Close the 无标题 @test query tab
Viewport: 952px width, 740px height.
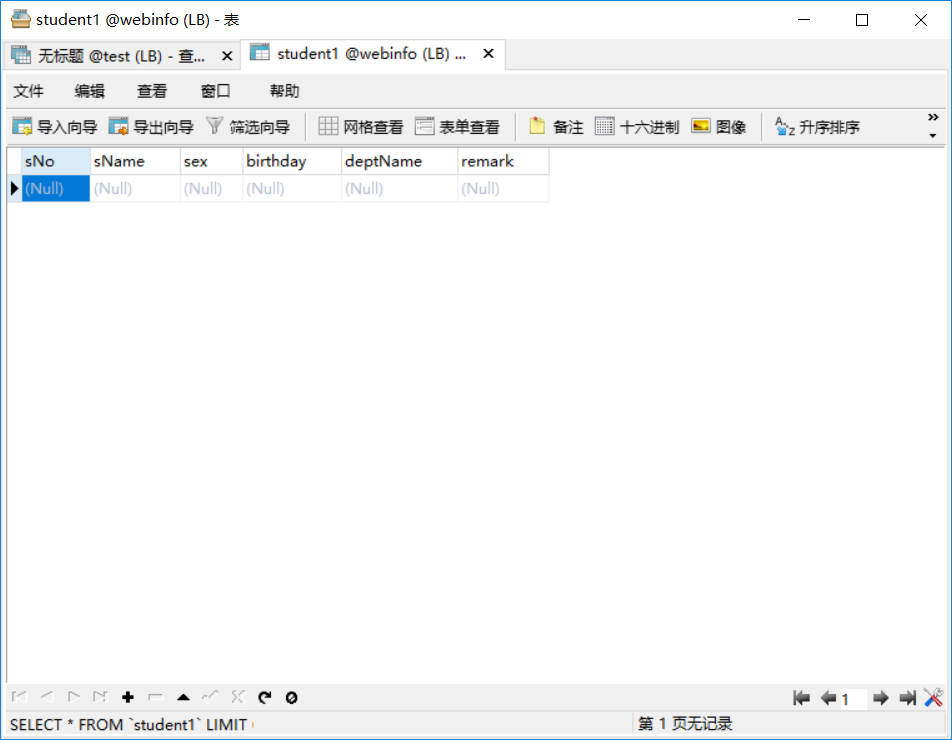pos(227,56)
